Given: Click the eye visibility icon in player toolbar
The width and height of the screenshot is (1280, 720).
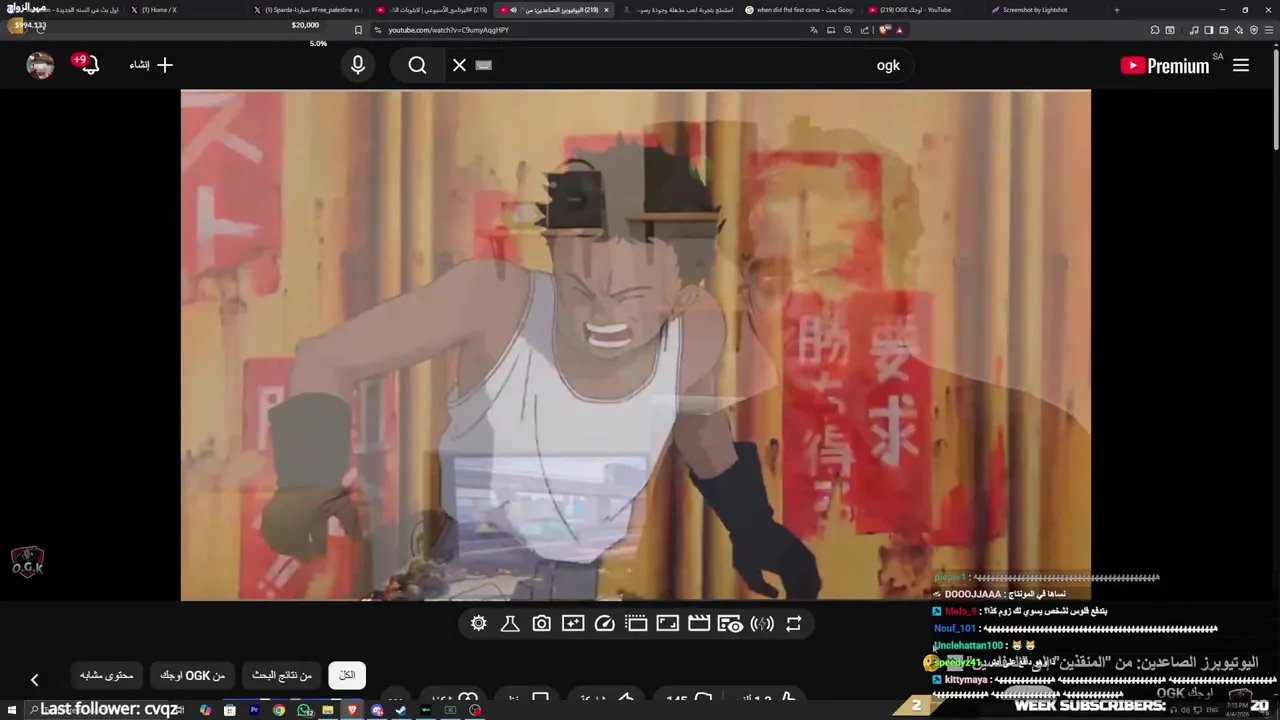Looking at the screenshot, I should (731, 624).
